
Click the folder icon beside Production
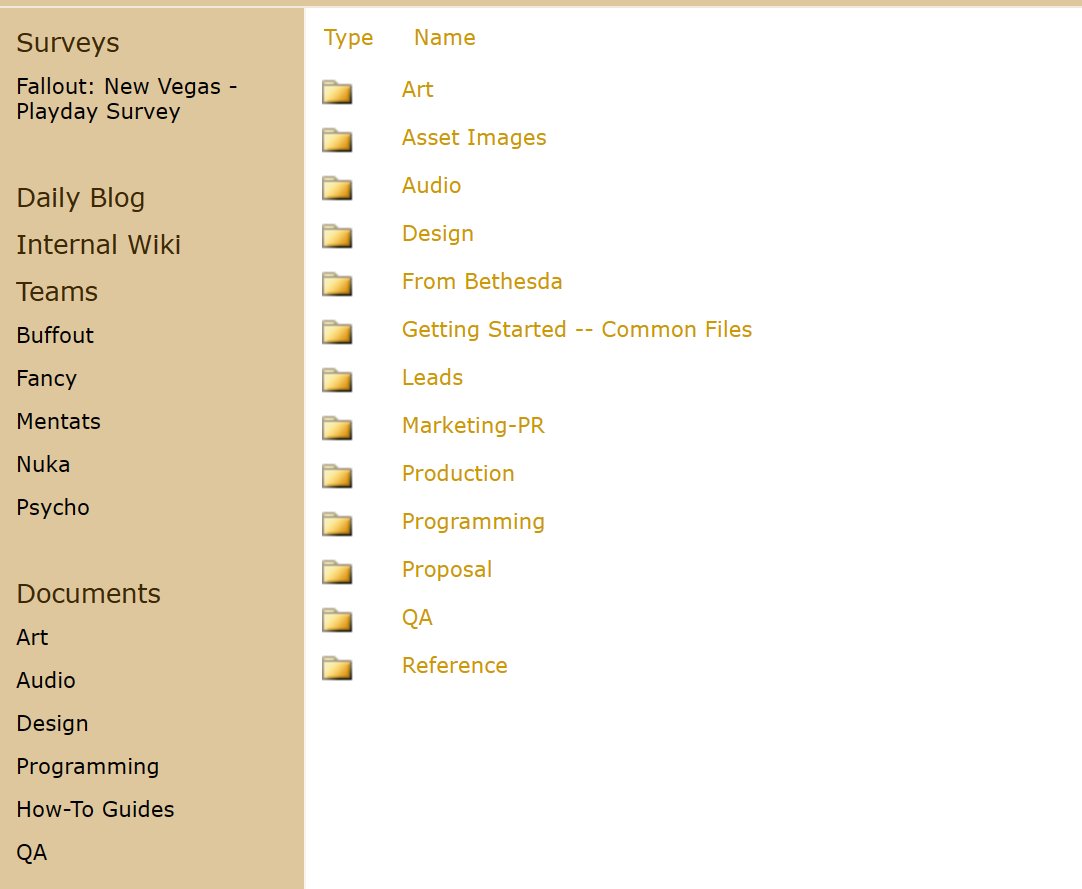click(x=337, y=475)
